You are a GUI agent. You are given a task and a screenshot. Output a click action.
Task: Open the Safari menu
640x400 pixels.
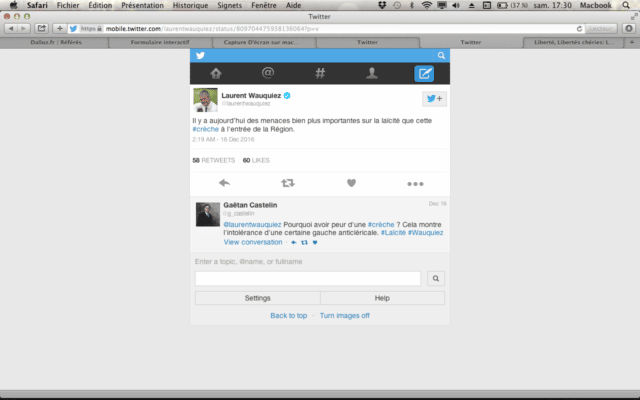[x=37, y=5]
